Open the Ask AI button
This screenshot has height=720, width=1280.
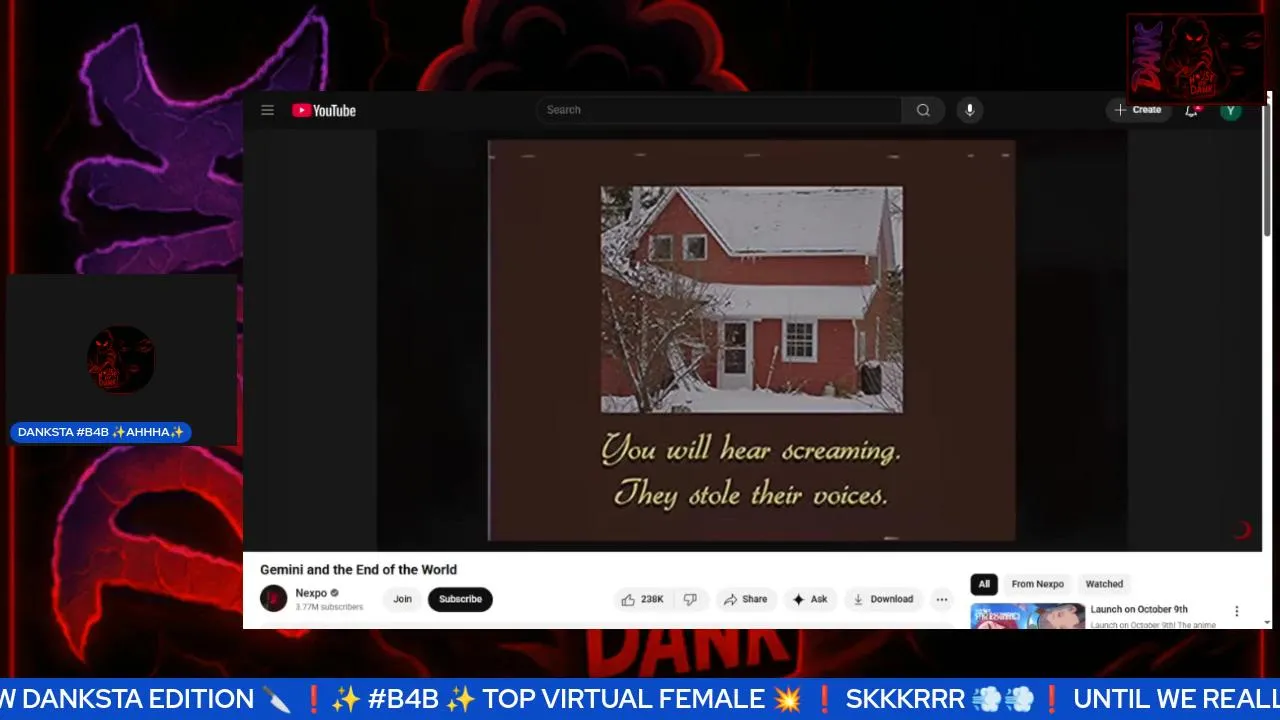tap(810, 599)
